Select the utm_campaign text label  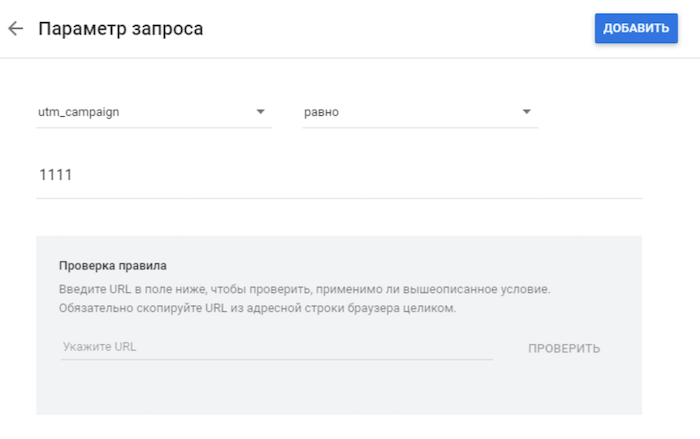click(79, 112)
